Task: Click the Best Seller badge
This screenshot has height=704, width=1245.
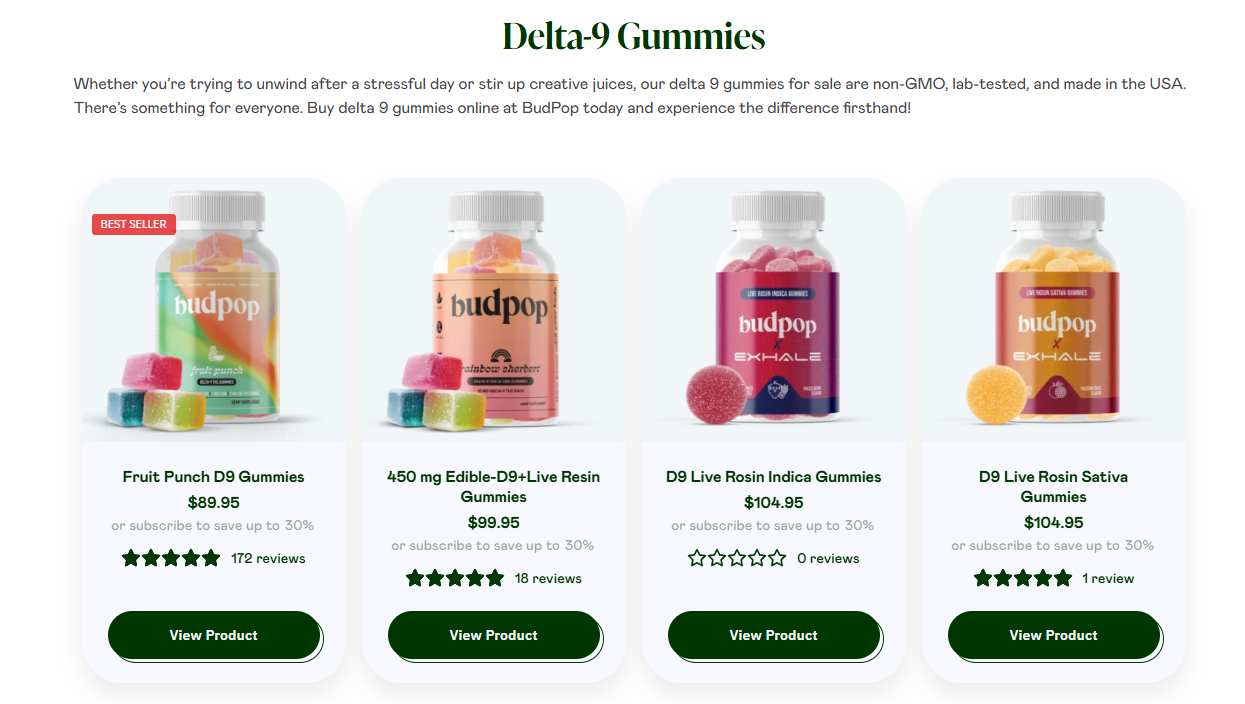Action: pos(134,224)
